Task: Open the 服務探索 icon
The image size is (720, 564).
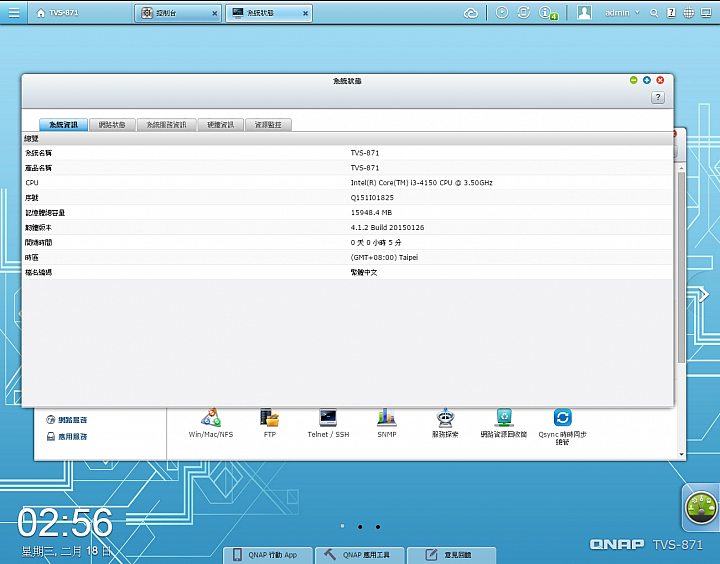Action: tap(445, 423)
